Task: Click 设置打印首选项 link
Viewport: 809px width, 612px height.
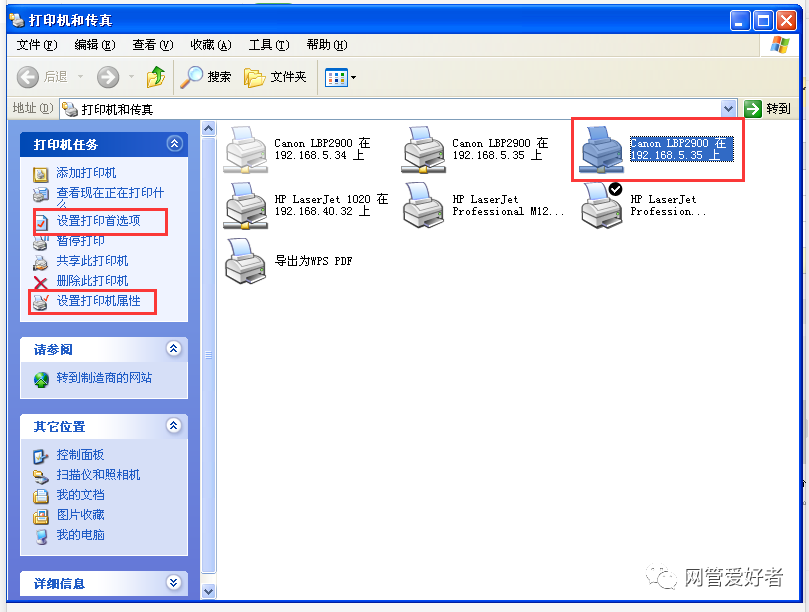Action: [x=99, y=221]
